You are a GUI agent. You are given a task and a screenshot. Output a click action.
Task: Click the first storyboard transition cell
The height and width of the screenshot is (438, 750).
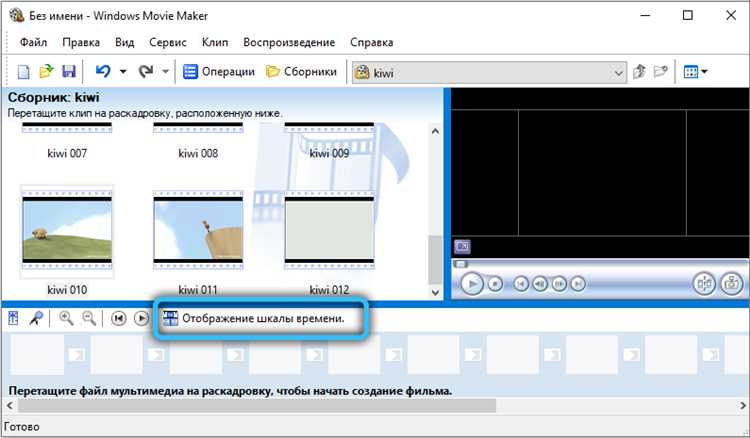click(x=77, y=354)
